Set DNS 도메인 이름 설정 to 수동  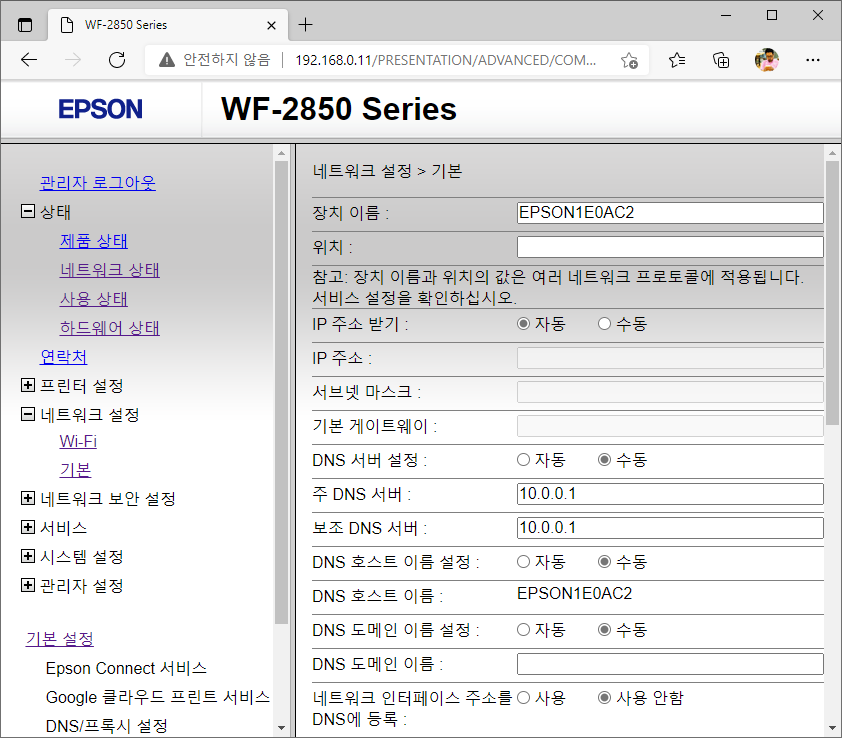click(604, 630)
